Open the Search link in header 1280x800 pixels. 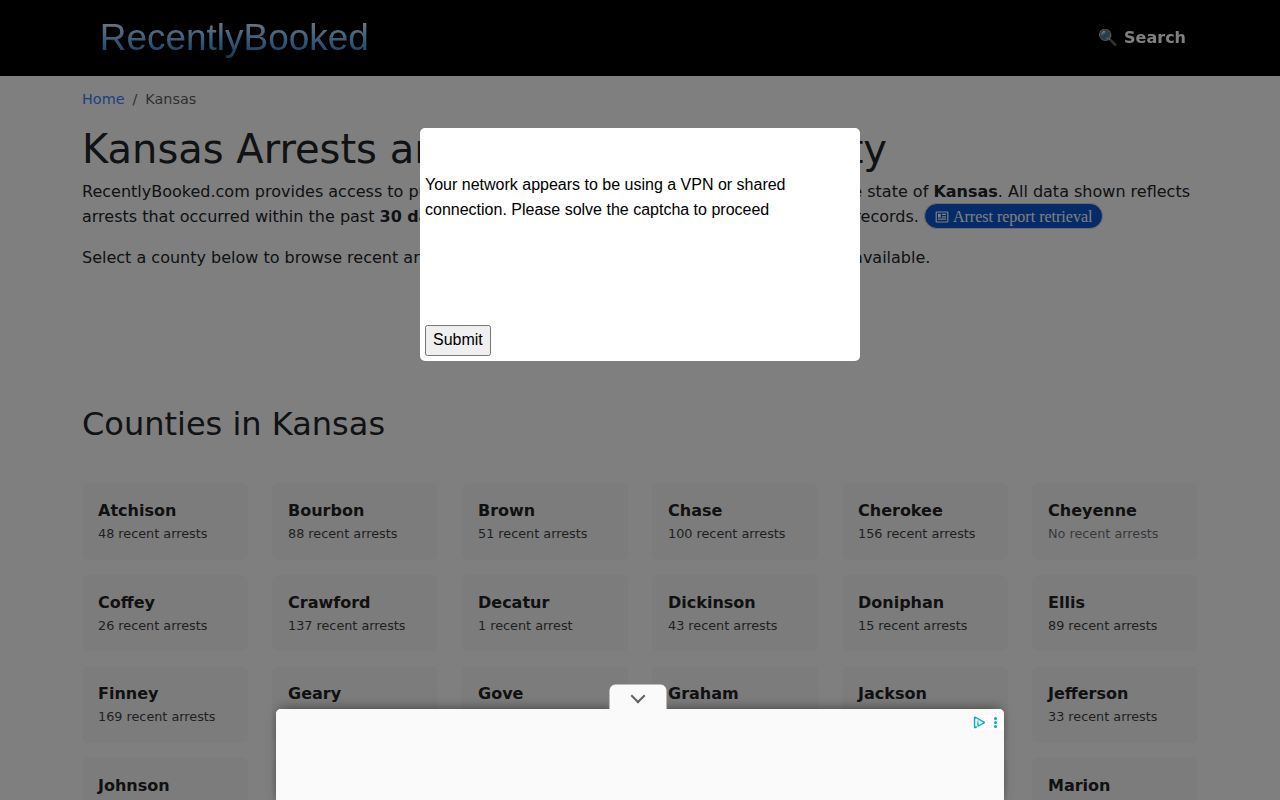pos(1142,37)
